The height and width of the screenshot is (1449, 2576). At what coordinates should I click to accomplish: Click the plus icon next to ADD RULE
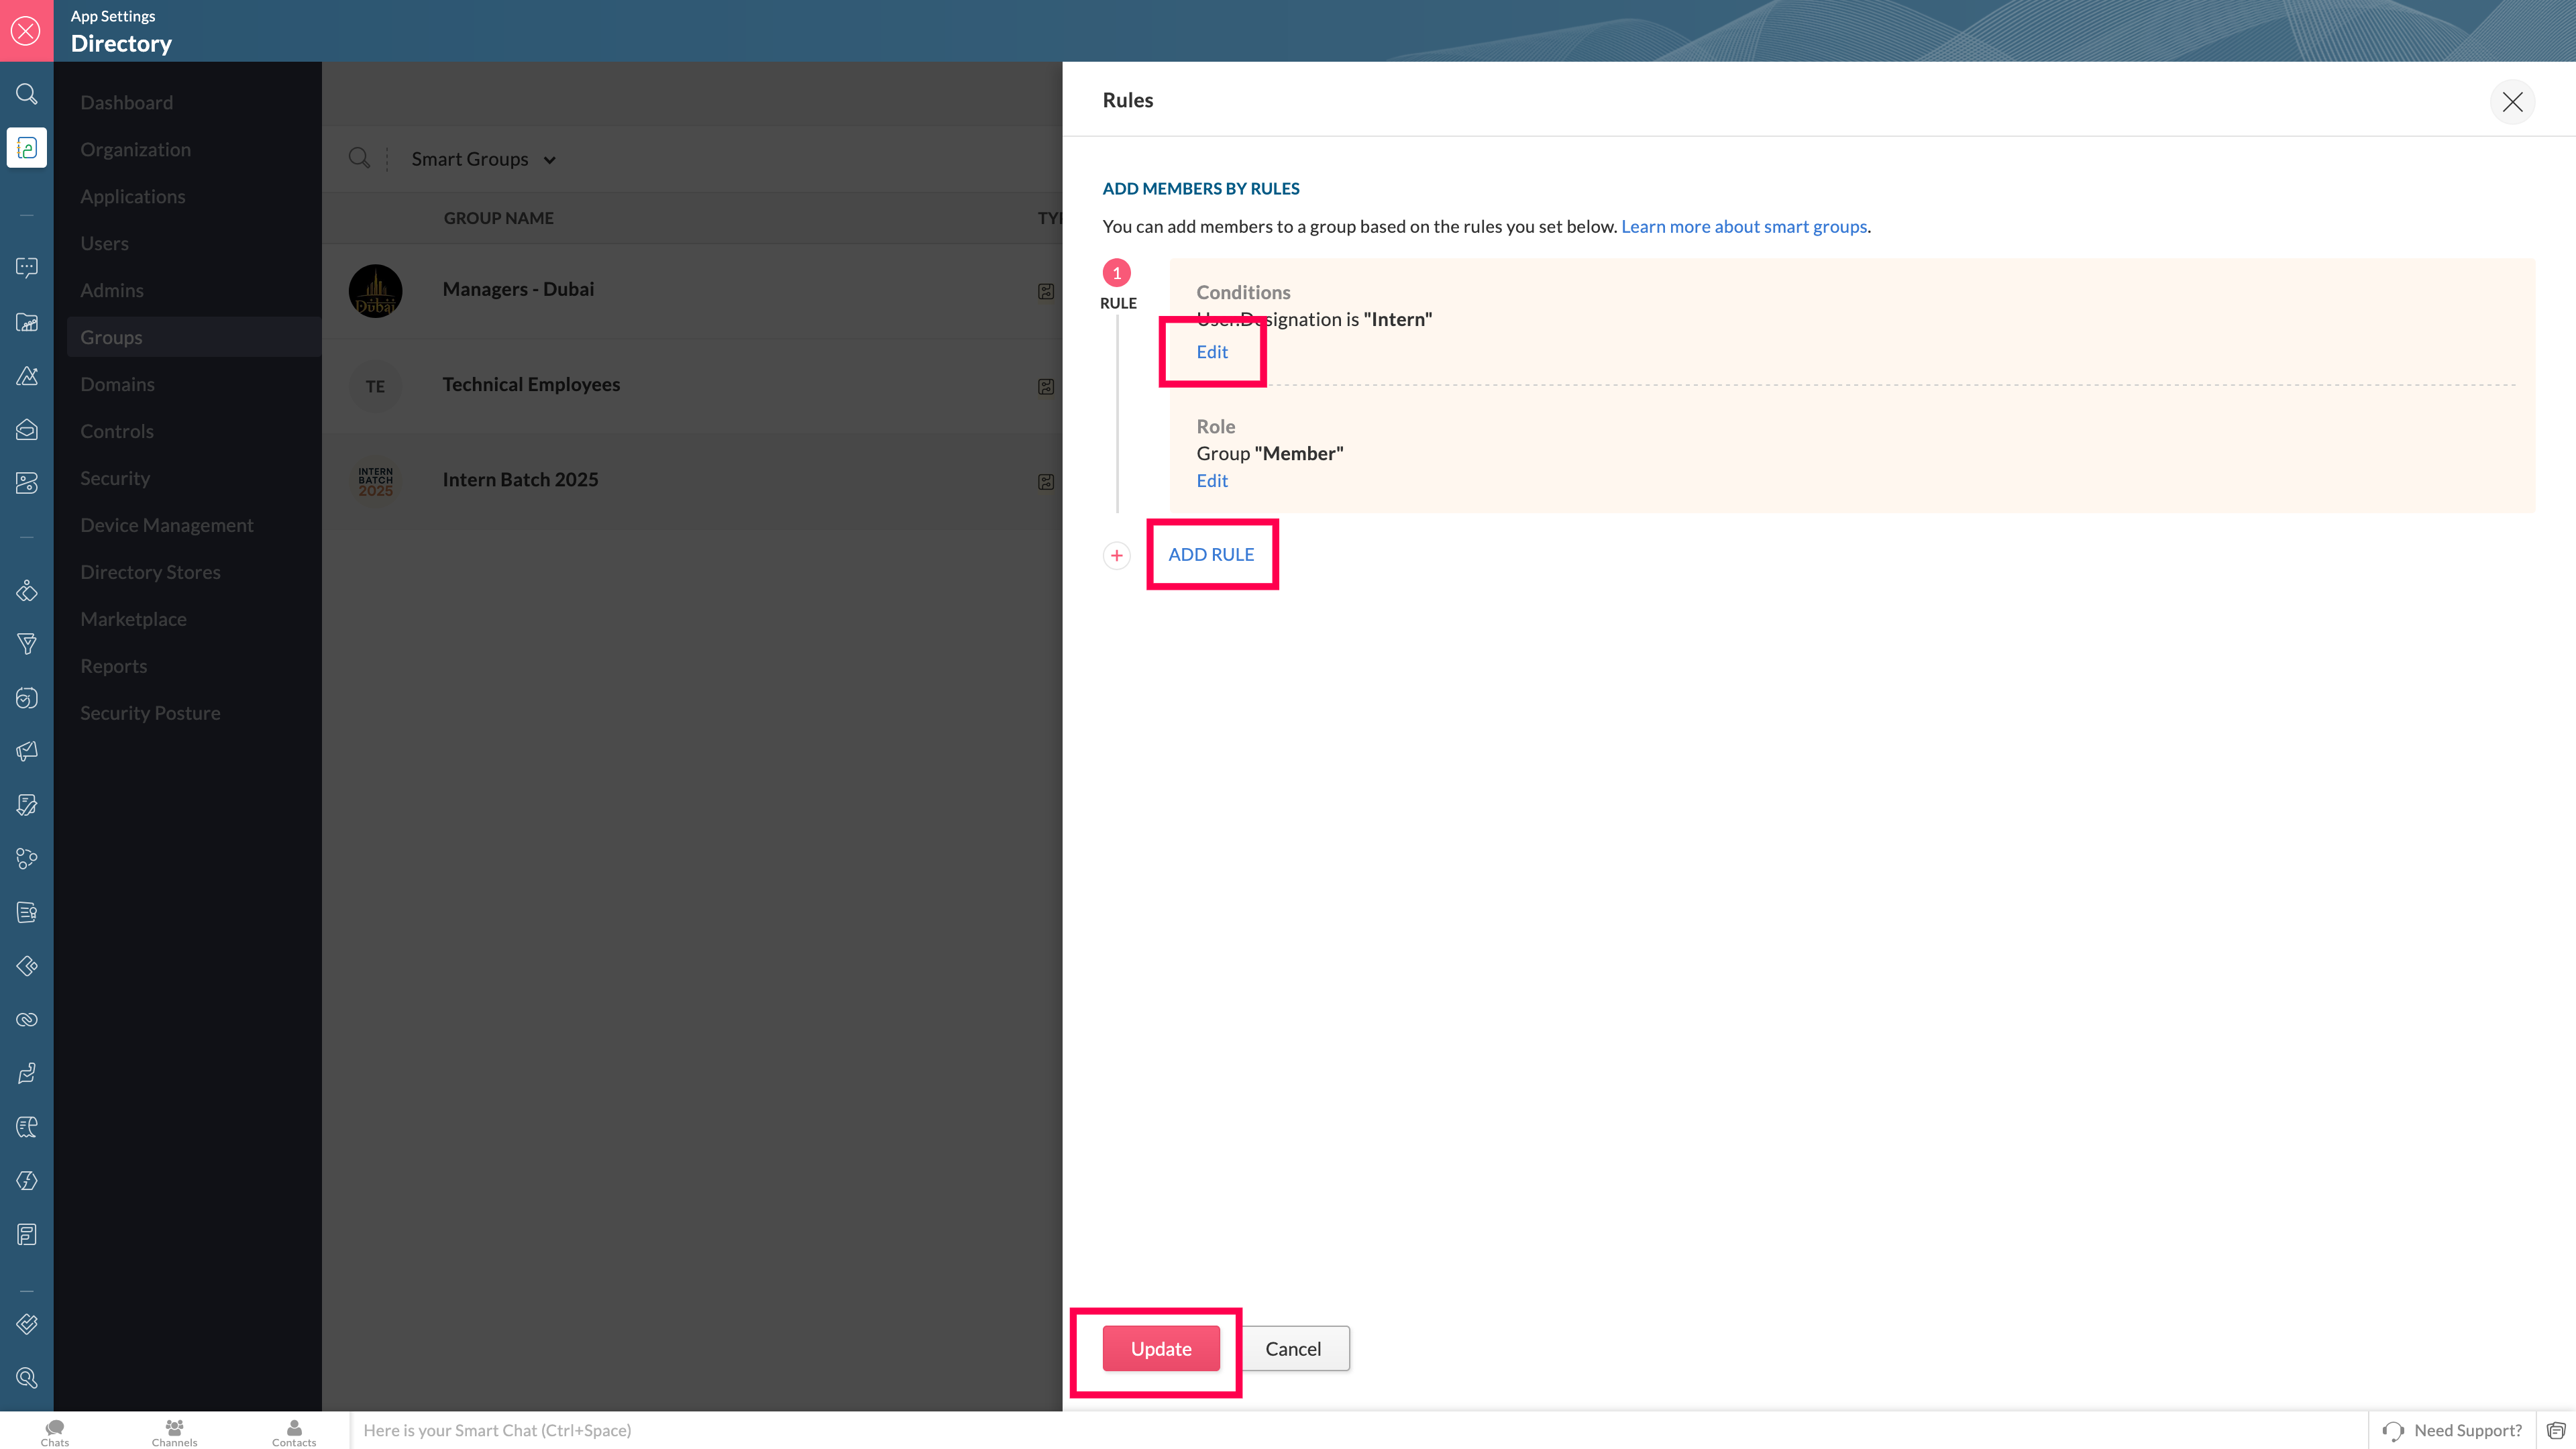coord(1116,555)
